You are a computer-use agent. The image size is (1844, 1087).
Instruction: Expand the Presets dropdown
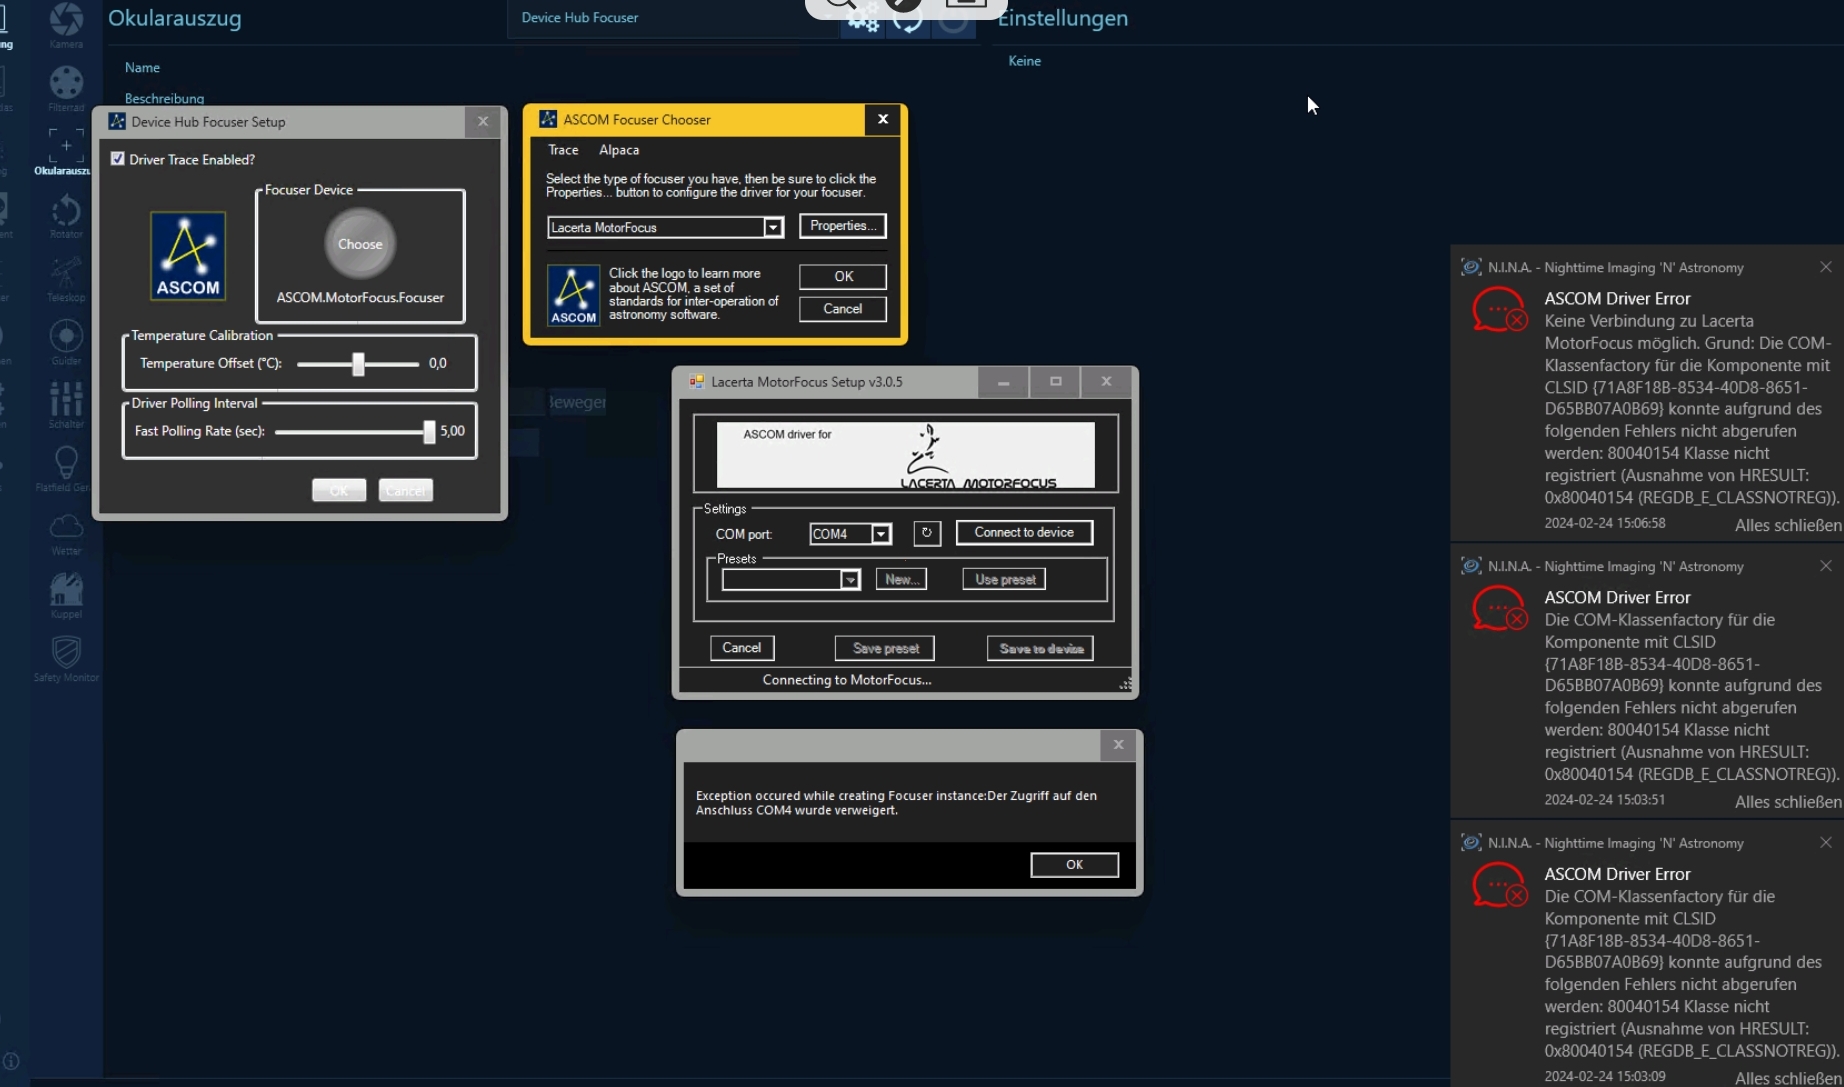pyautogui.click(x=850, y=580)
